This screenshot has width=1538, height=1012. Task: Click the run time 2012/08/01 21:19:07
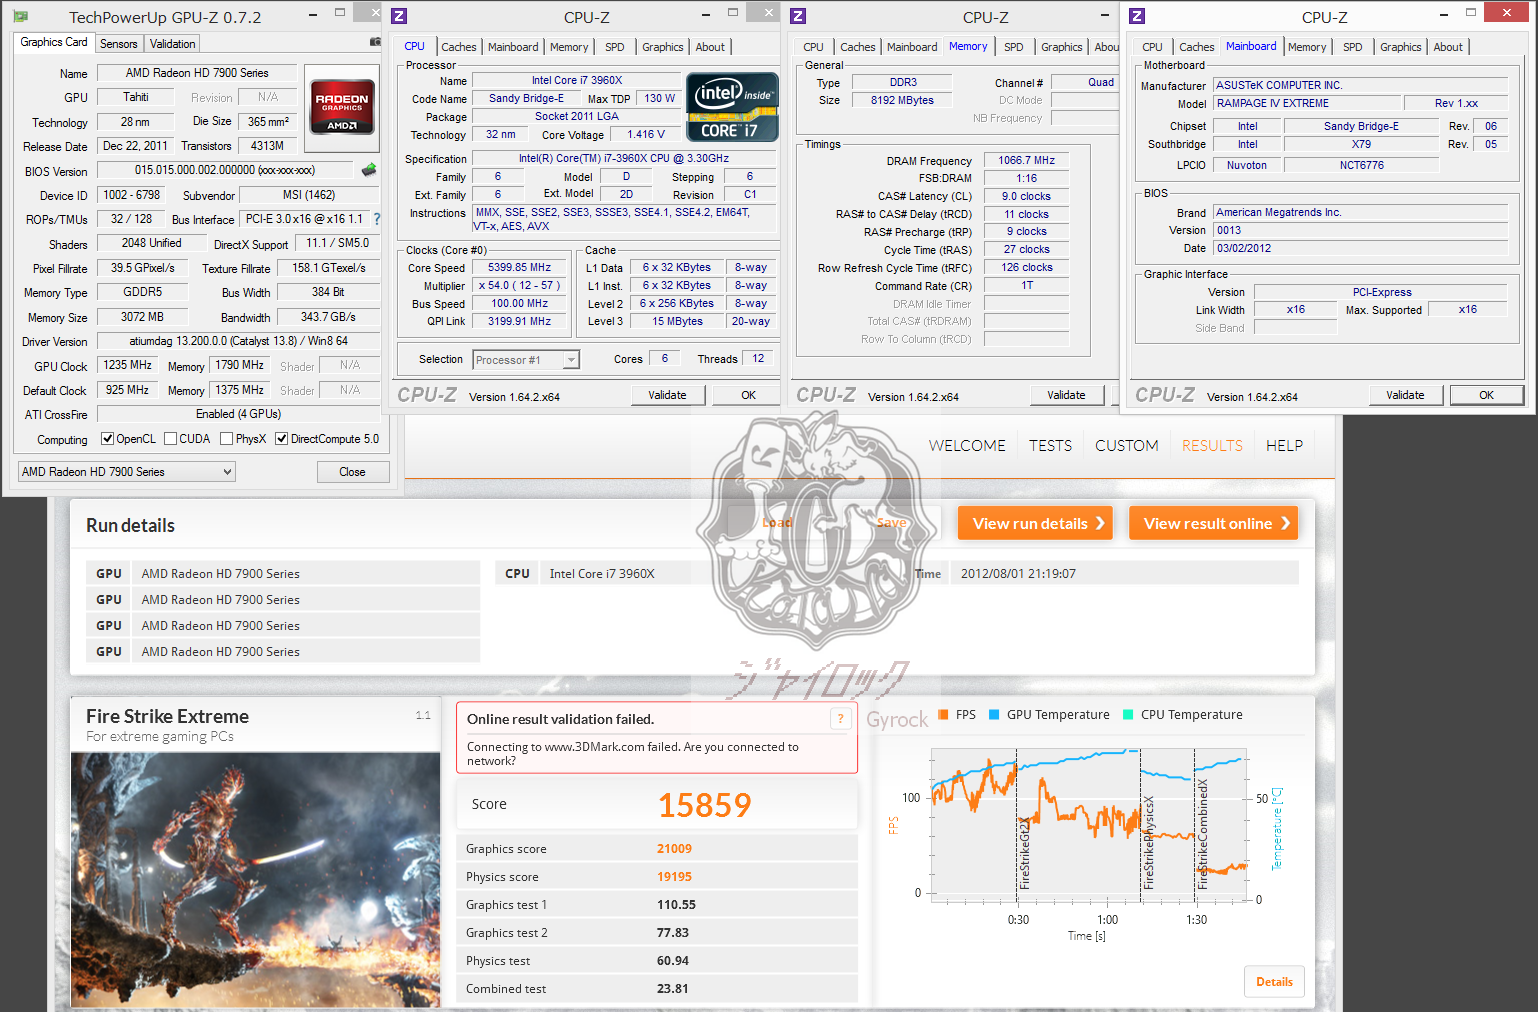[x=1018, y=573]
